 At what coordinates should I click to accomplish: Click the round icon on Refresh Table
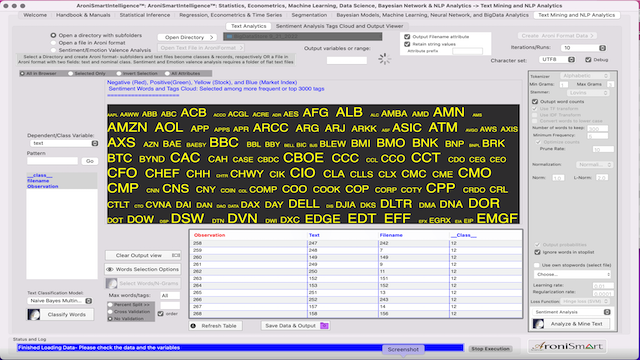[193, 326]
